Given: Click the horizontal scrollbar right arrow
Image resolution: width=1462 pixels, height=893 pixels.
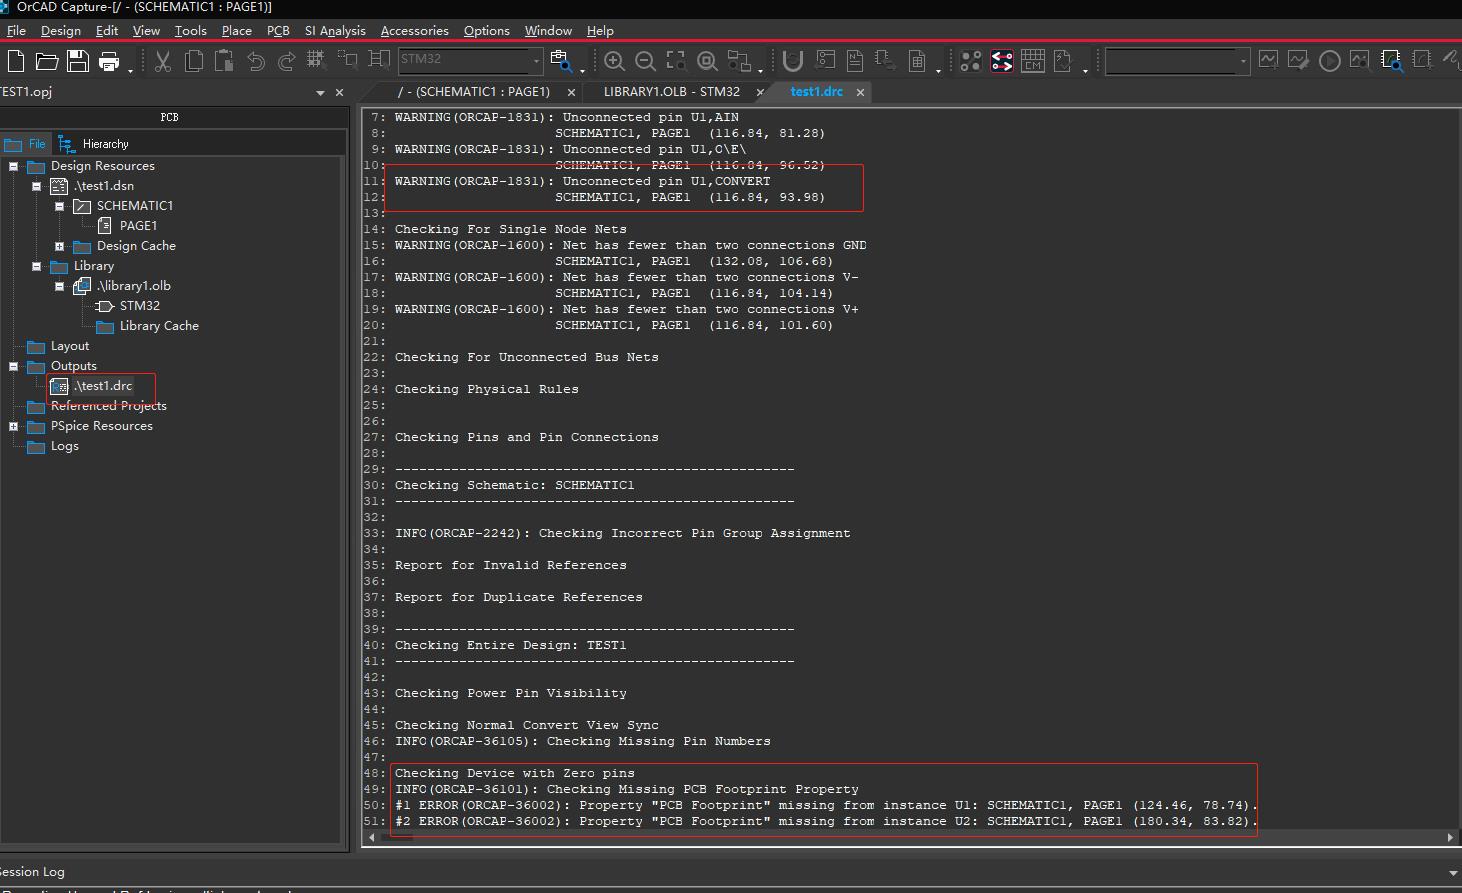Looking at the screenshot, I should 1450,838.
